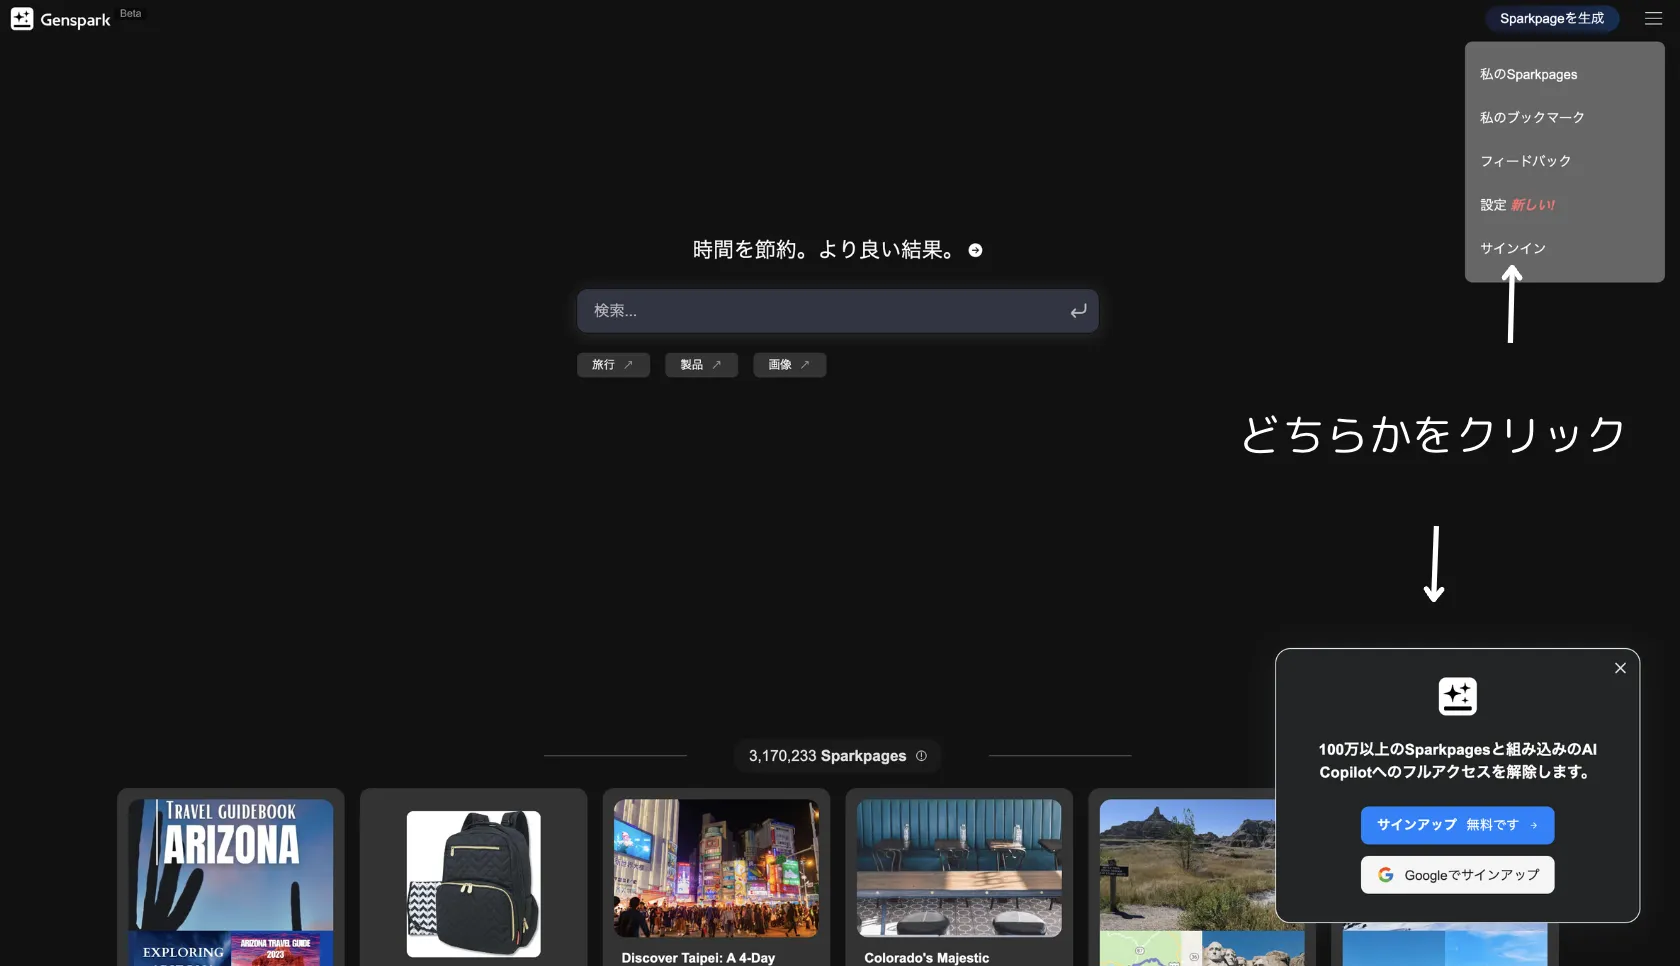The height and width of the screenshot is (966, 1680).
Task: Click the 旅行 category chip
Action: (x=613, y=365)
